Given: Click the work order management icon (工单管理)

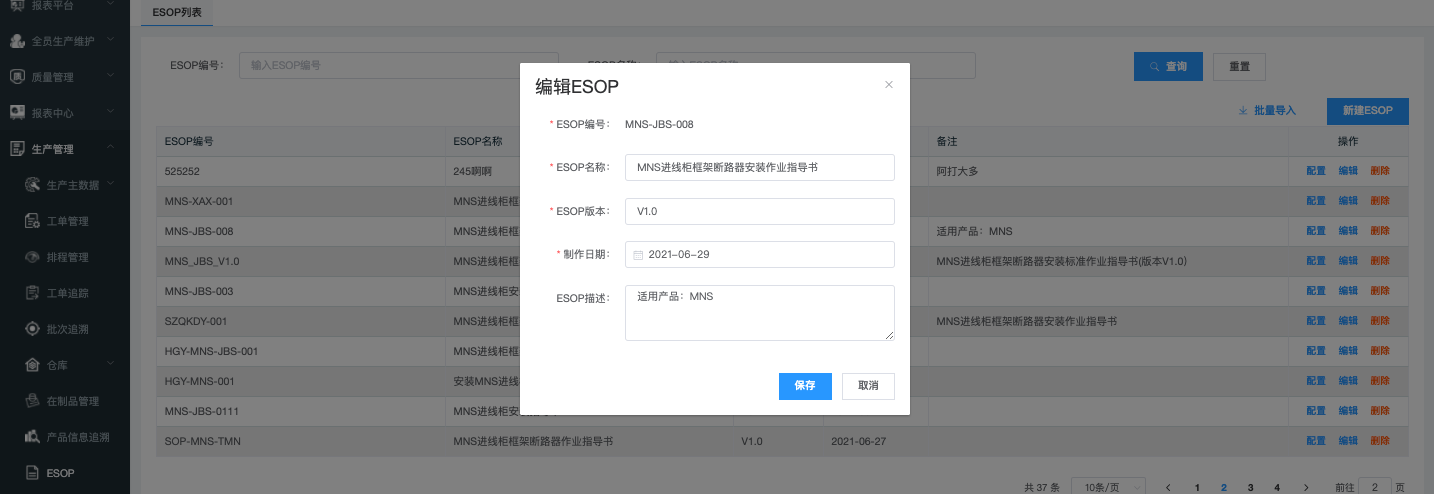Looking at the screenshot, I should click(x=31, y=221).
